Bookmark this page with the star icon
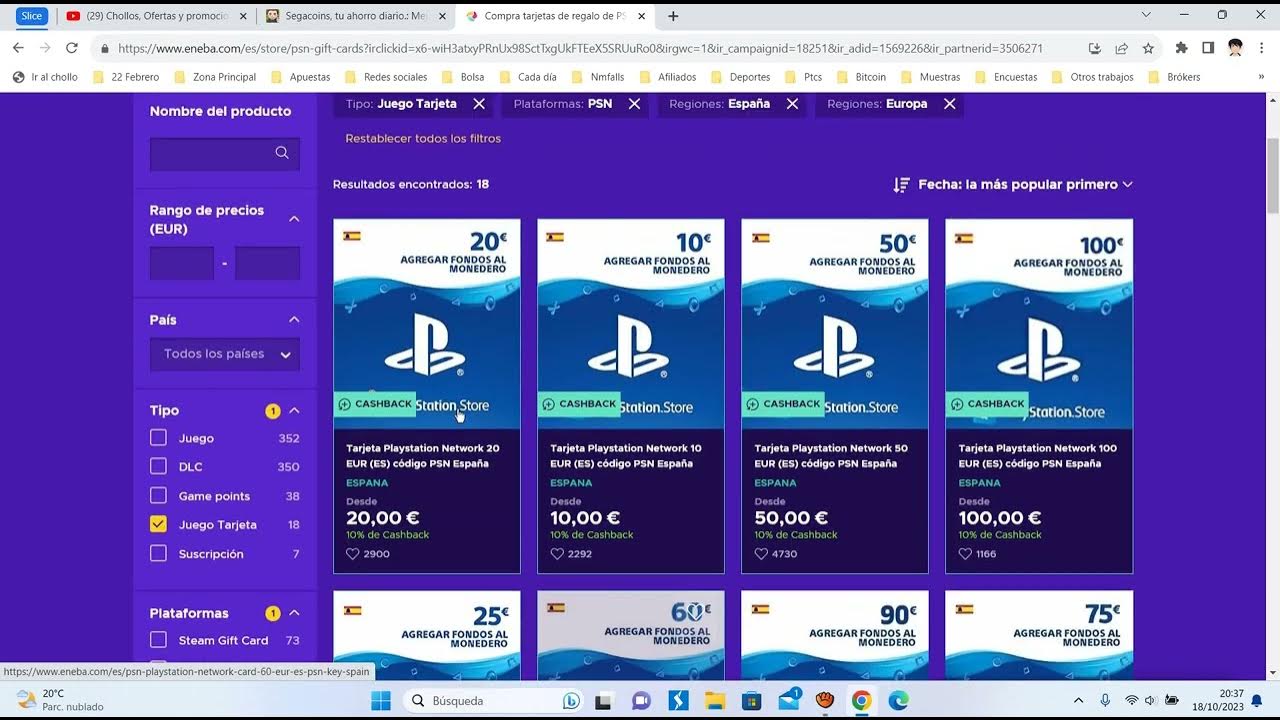This screenshot has width=1280, height=720. [x=1148, y=48]
